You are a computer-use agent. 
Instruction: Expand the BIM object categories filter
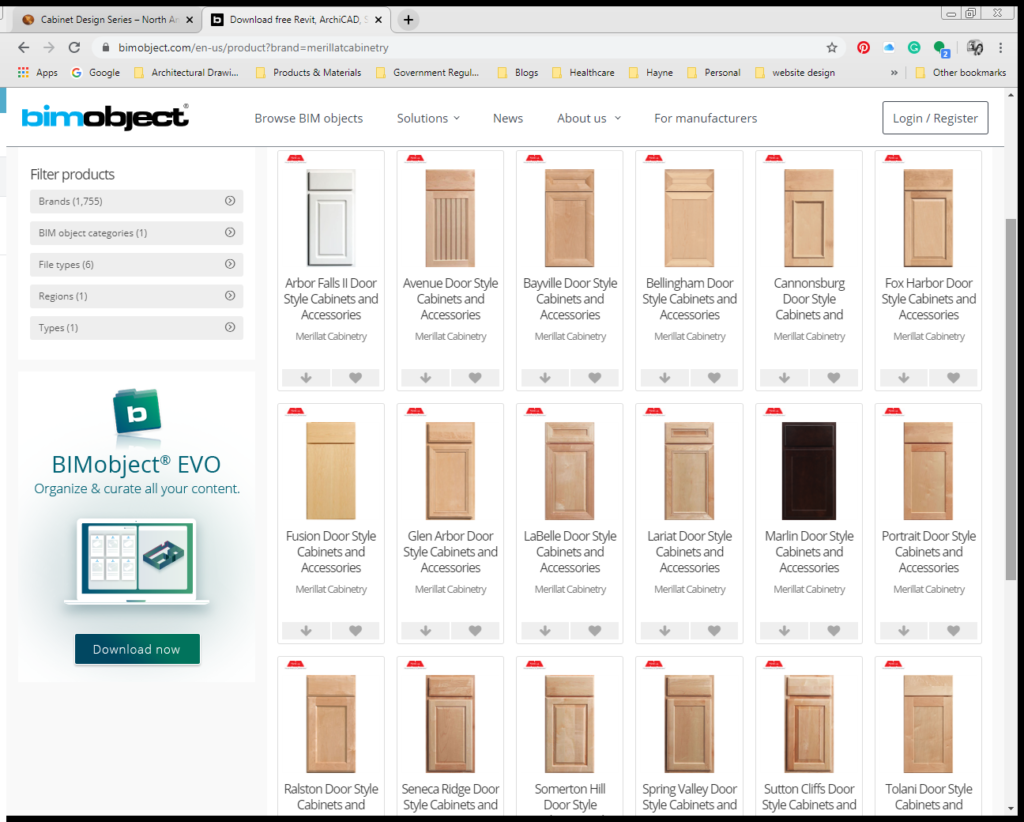(136, 232)
